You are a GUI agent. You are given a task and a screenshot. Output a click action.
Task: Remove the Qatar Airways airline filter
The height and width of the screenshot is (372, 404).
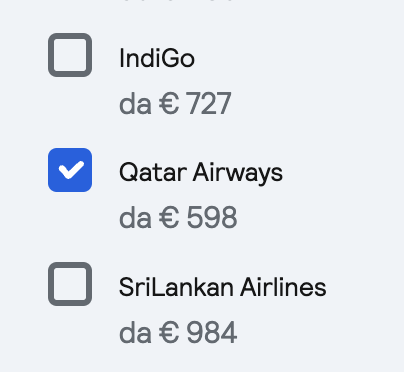pyautogui.click(x=70, y=170)
